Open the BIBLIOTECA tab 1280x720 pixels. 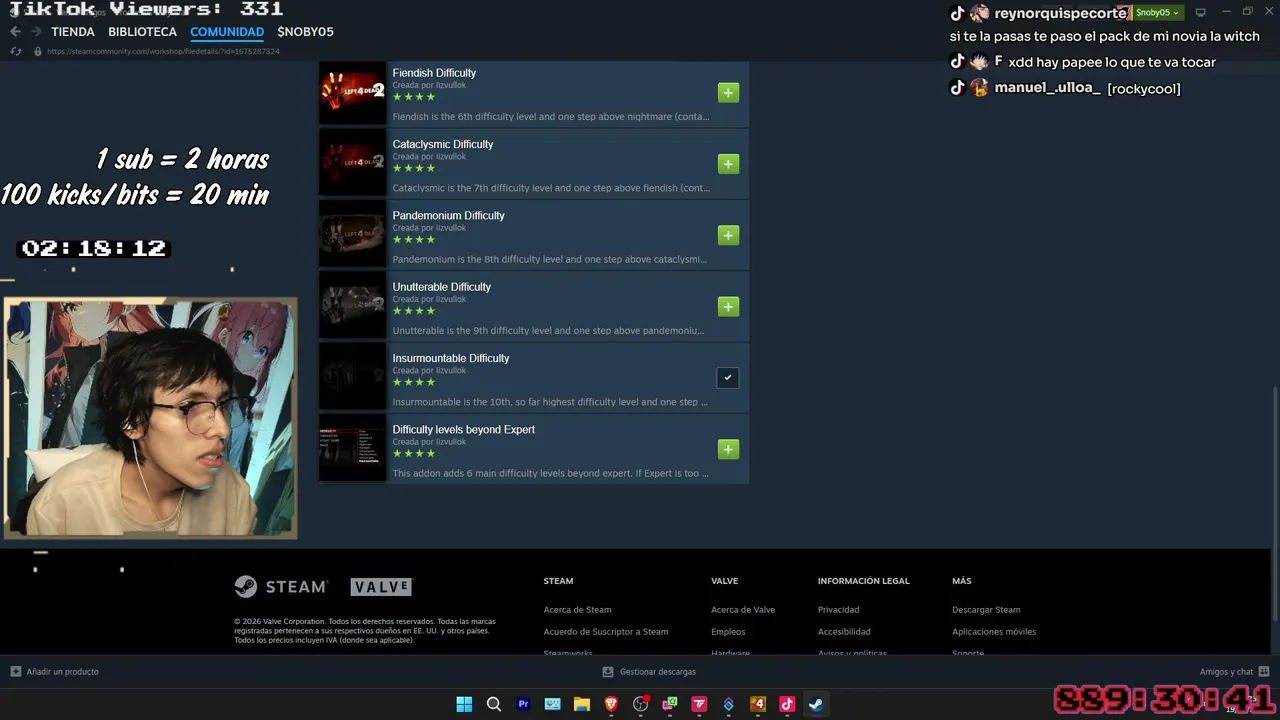[142, 32]
